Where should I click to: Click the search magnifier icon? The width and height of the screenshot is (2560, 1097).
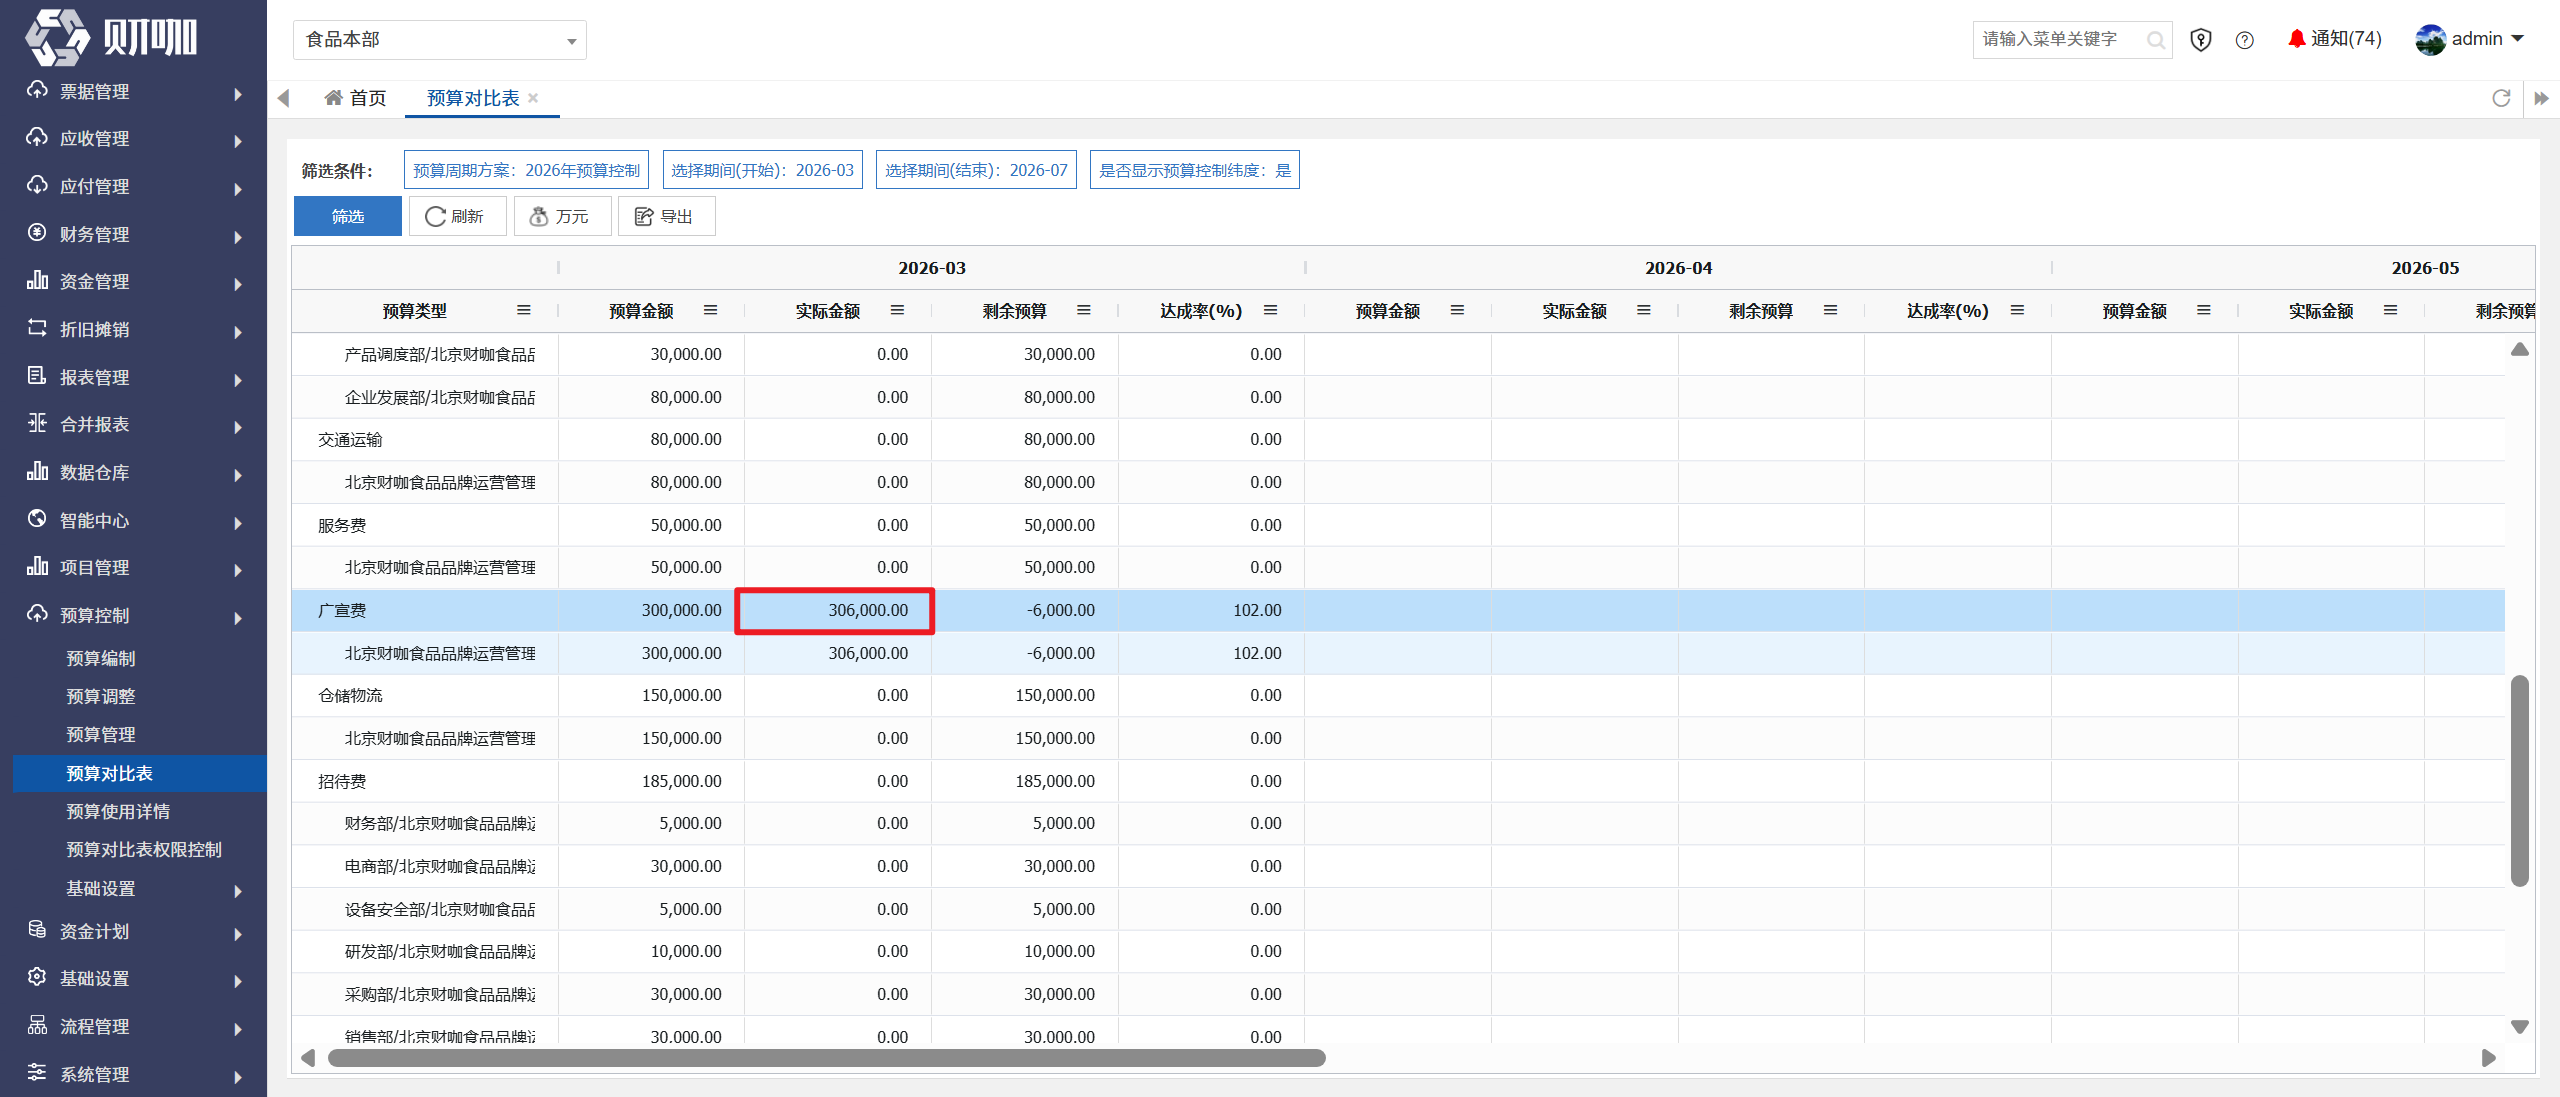(2156, 40)
